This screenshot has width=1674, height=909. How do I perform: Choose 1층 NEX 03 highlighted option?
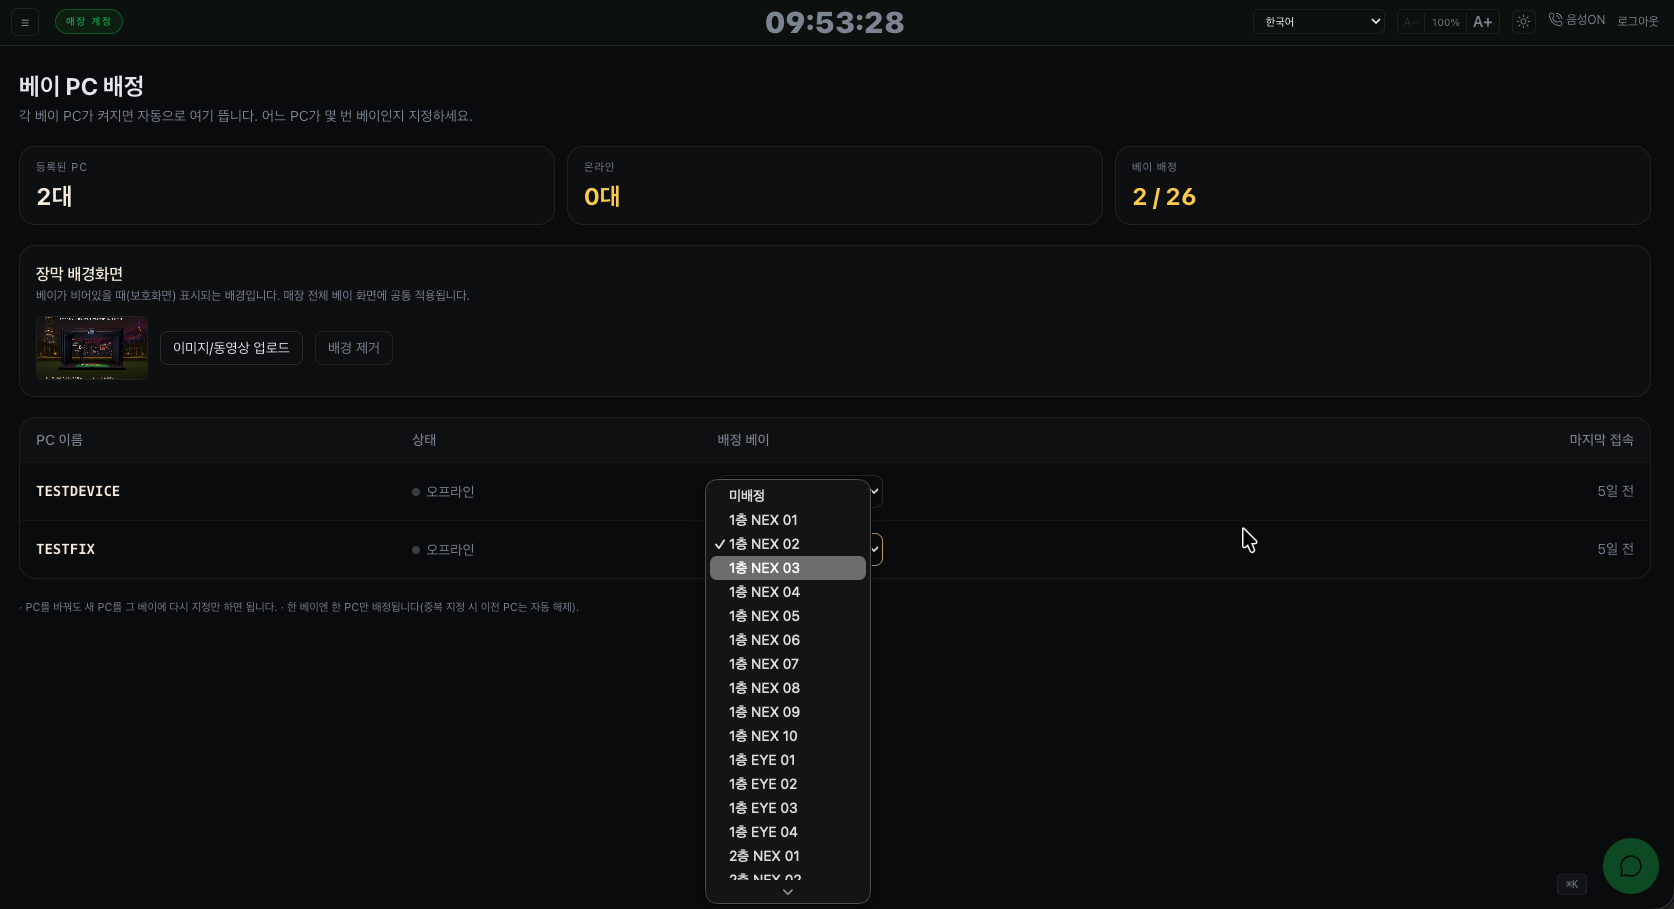click(x=788, y=568)
